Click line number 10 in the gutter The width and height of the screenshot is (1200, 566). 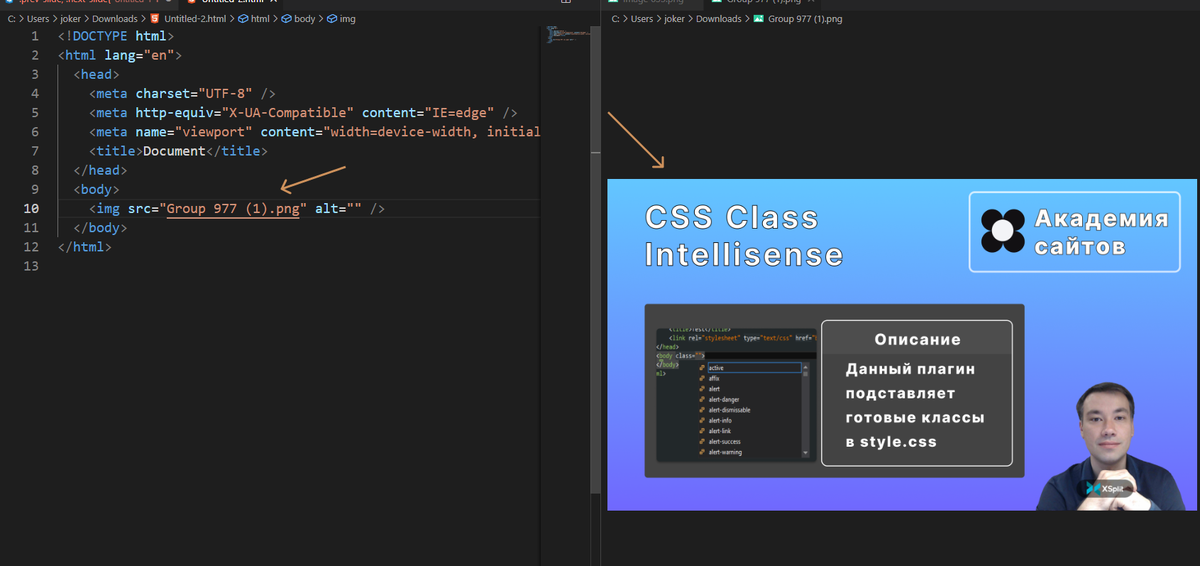[31, 208]
